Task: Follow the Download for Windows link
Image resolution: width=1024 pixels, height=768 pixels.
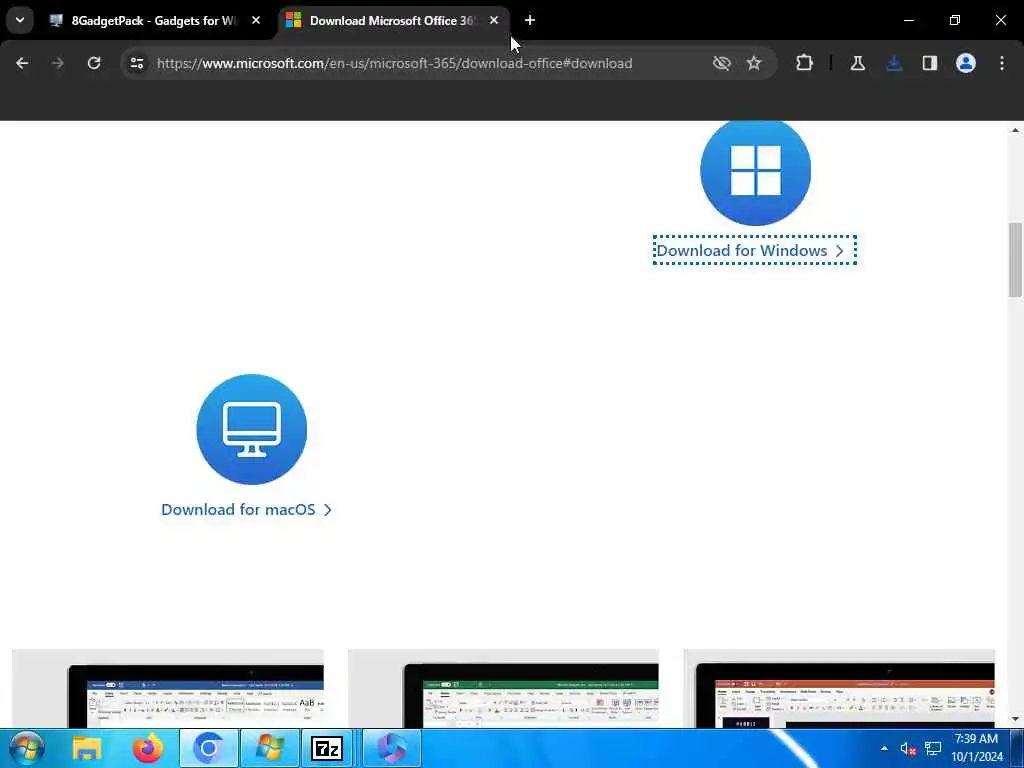Action: tap(754, 251)
